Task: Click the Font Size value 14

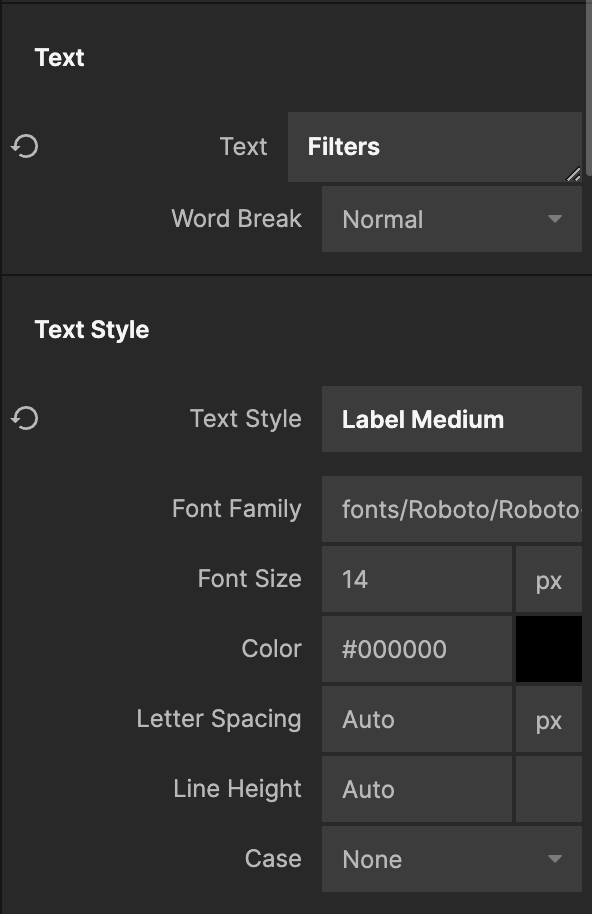Action: point(417,579)
